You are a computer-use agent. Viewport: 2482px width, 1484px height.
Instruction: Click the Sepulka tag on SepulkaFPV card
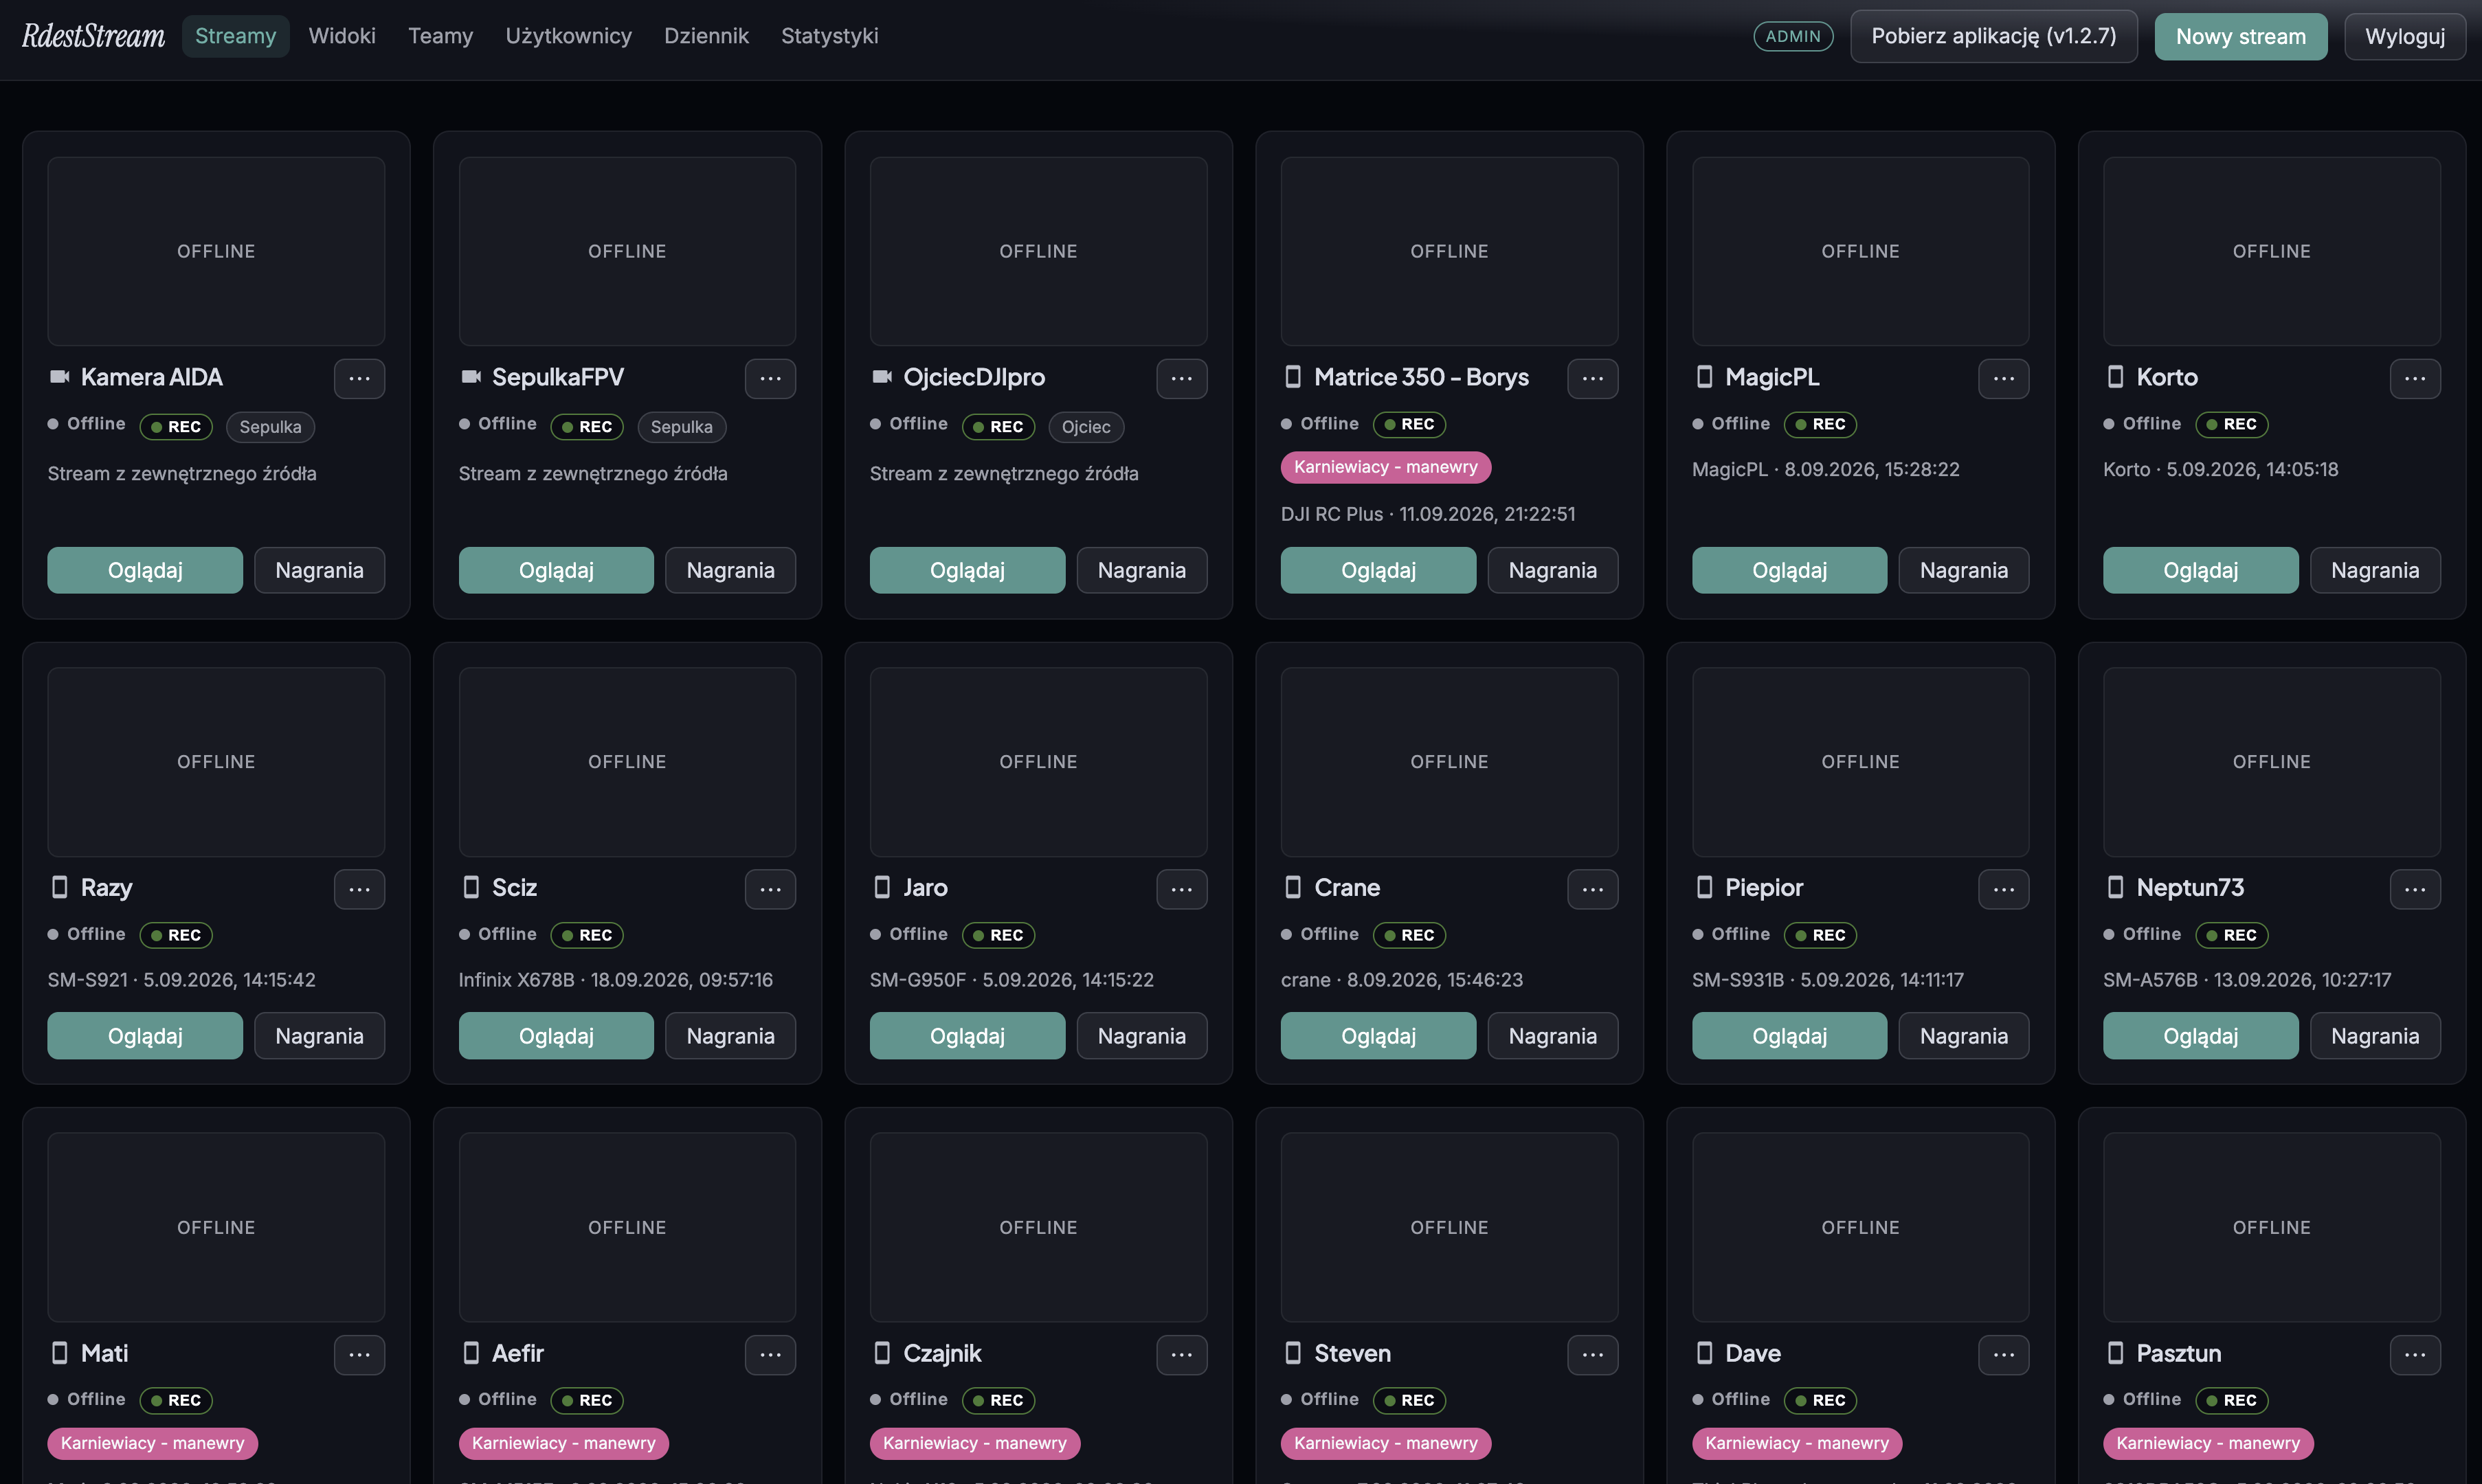click(x=681, y=427)
